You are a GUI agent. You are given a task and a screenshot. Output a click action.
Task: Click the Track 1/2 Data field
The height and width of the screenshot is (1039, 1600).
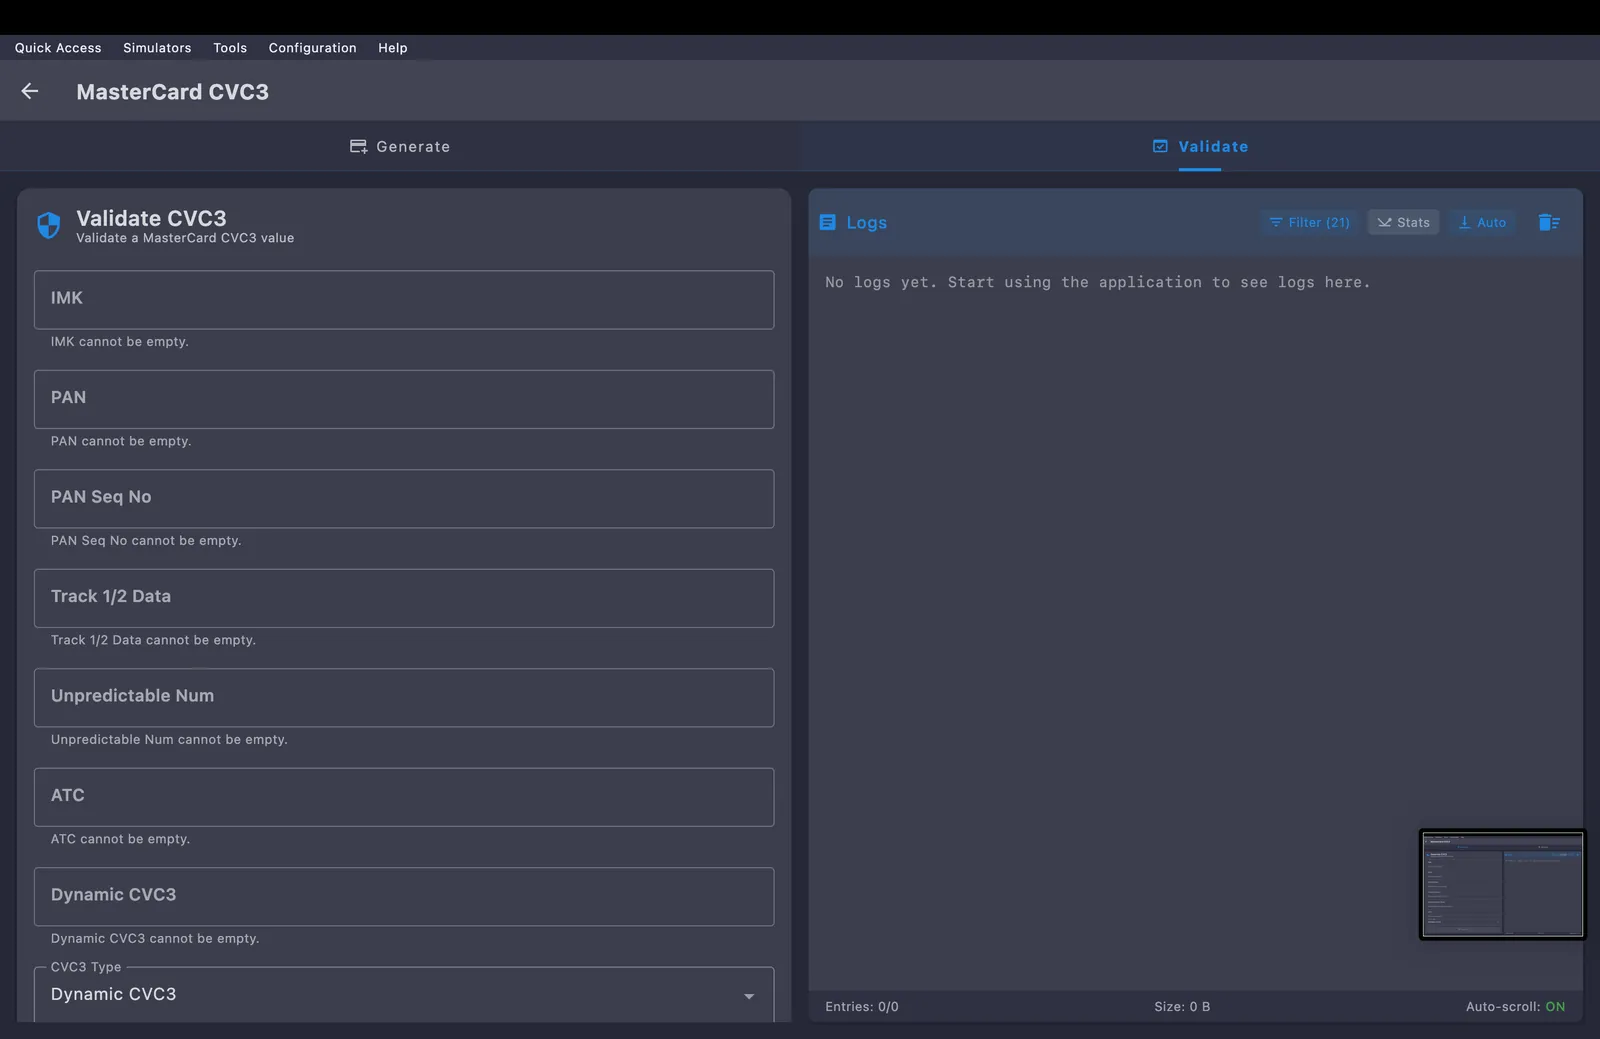404,598
